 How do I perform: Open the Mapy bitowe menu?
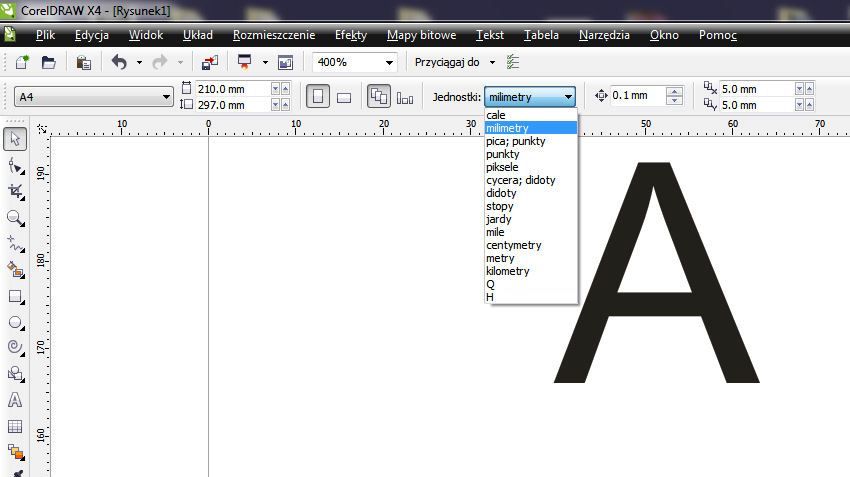click(x=421, y=35)
